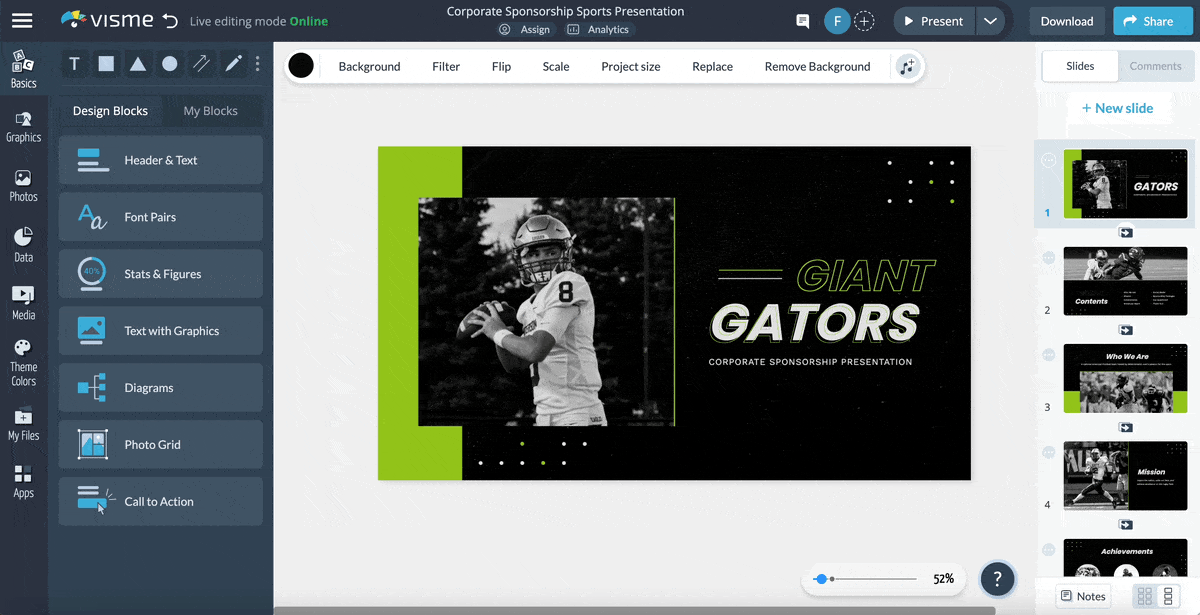This screenshot has width=1200, height=615.
Task: Select the pen draw tool
Action: [233, 64]
